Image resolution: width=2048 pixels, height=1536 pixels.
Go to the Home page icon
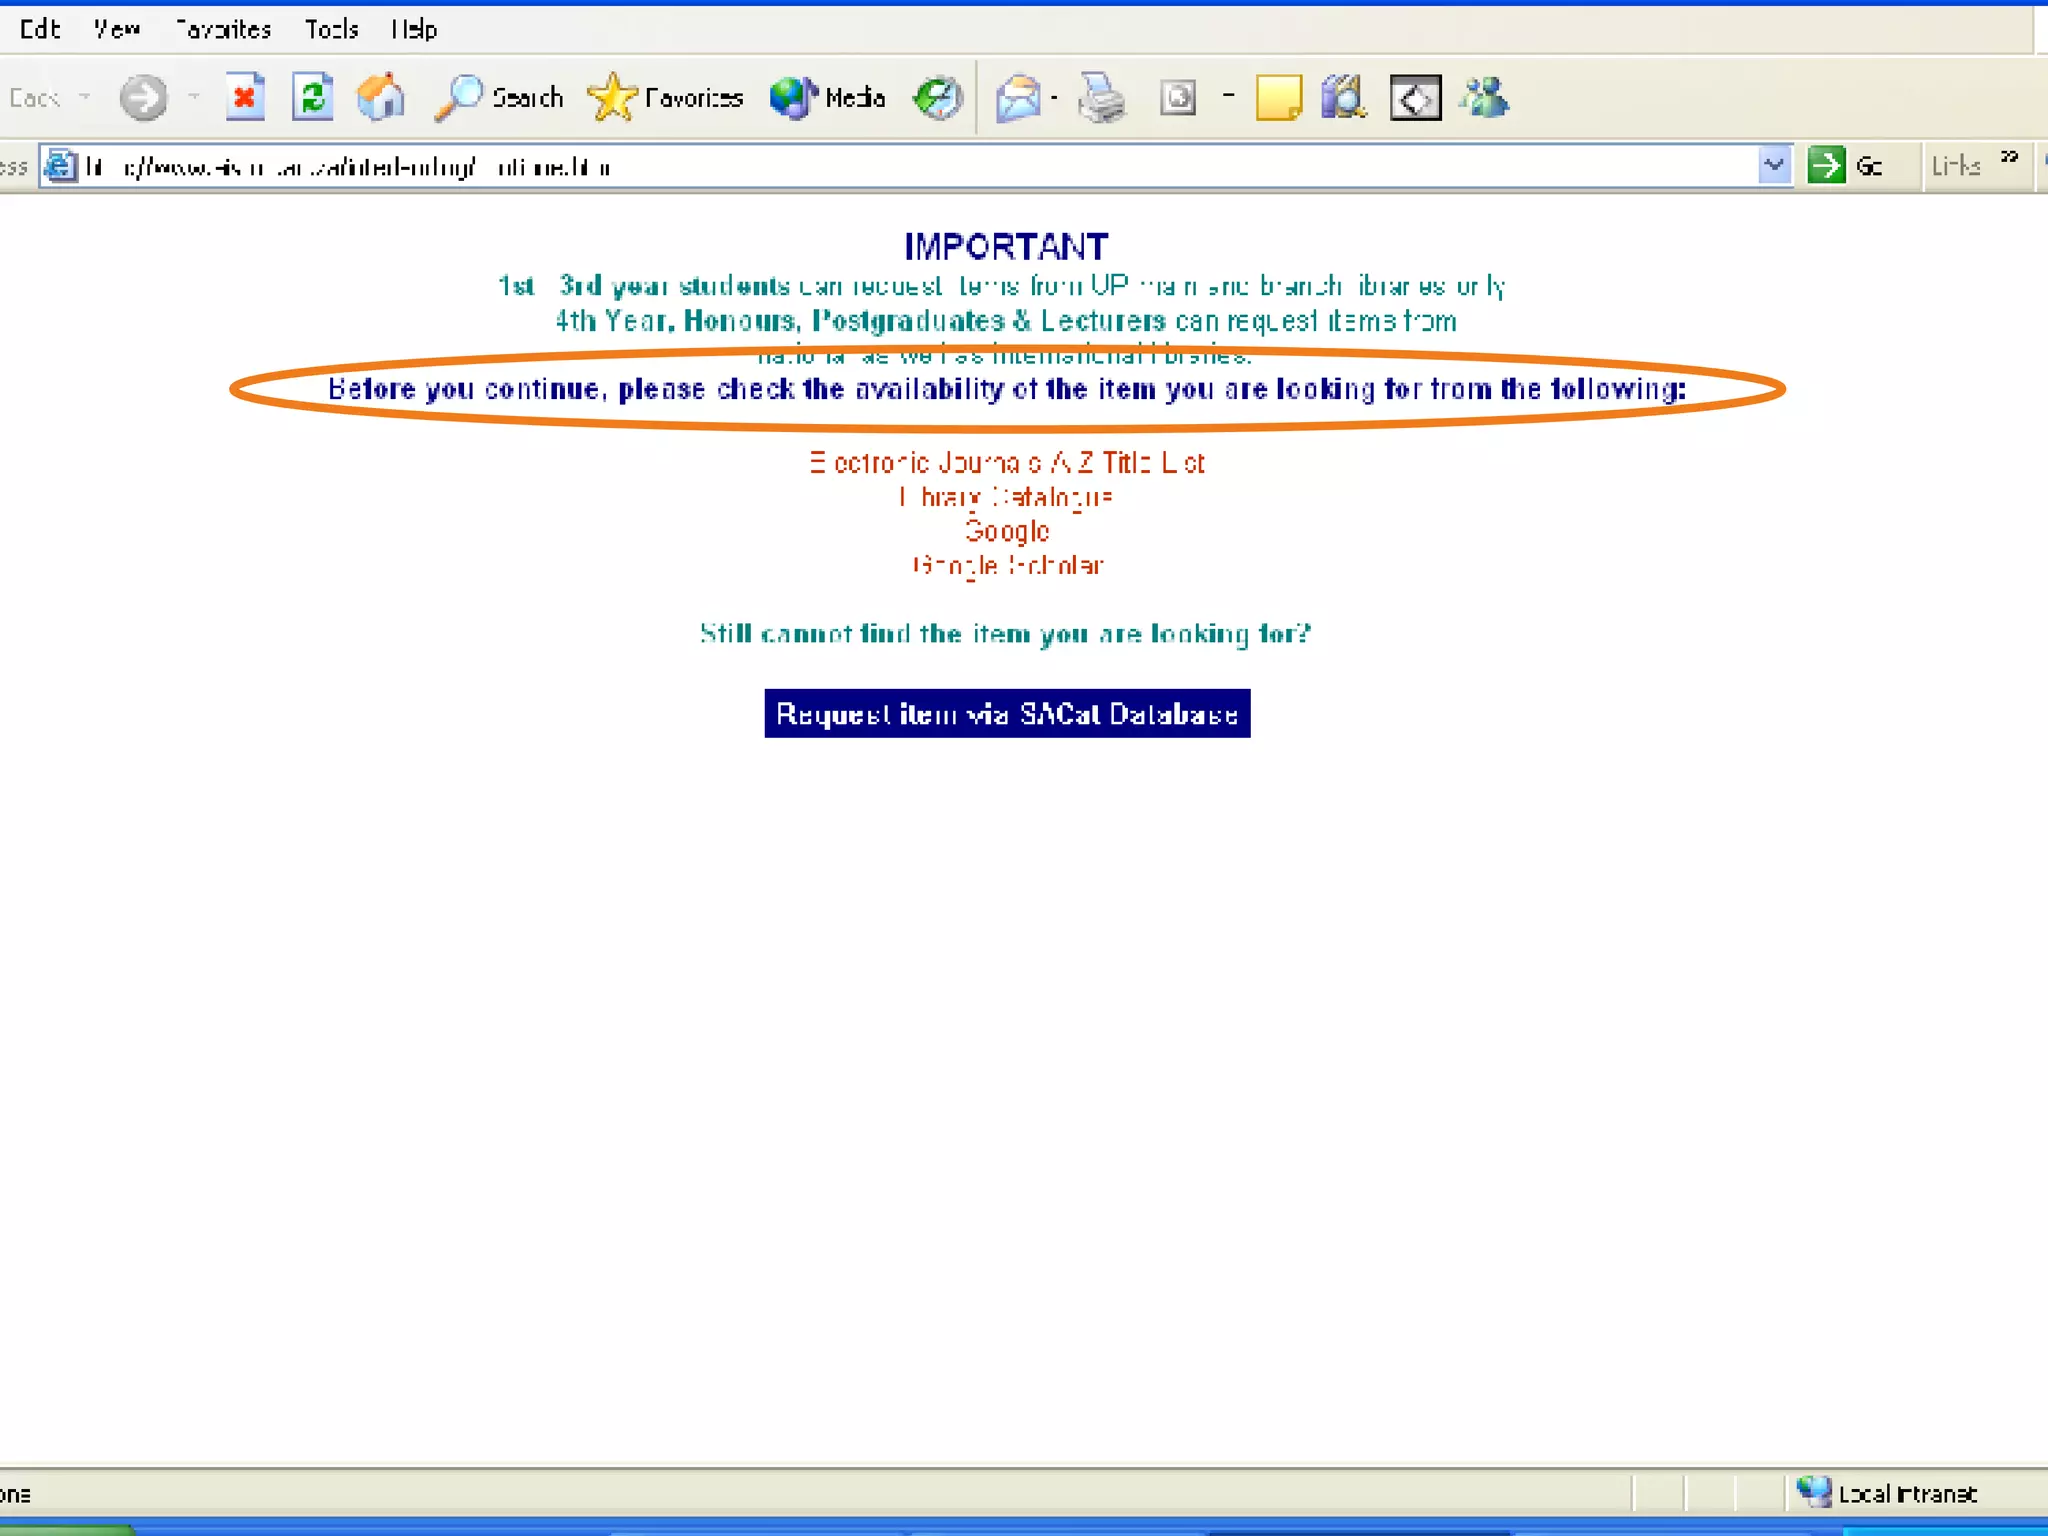point(381,98)
